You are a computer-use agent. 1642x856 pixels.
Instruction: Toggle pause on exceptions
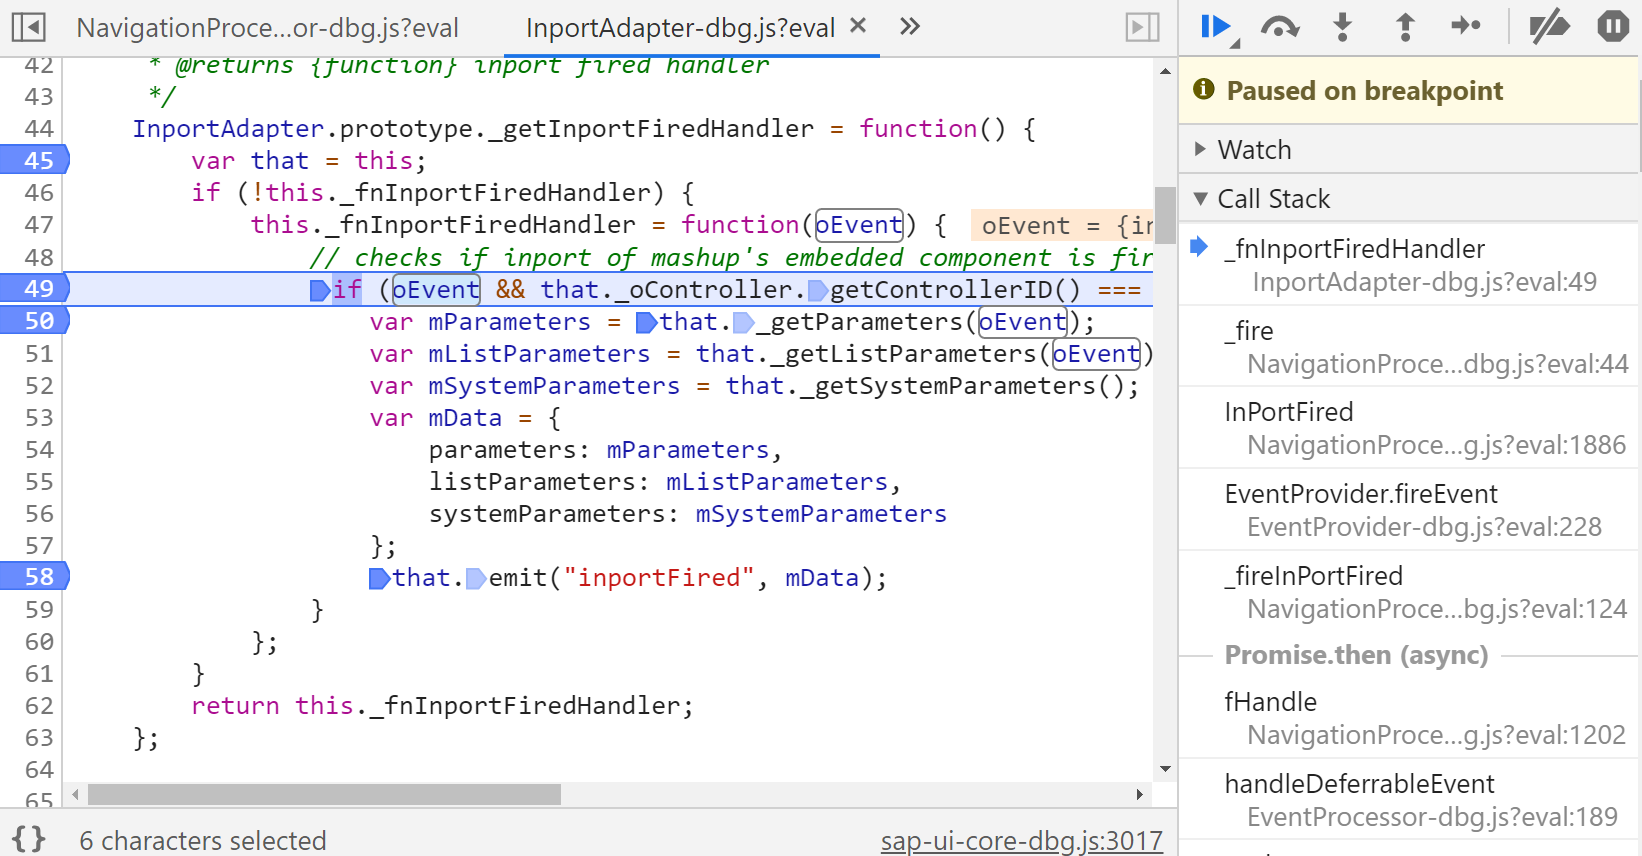pos(1613,26)
